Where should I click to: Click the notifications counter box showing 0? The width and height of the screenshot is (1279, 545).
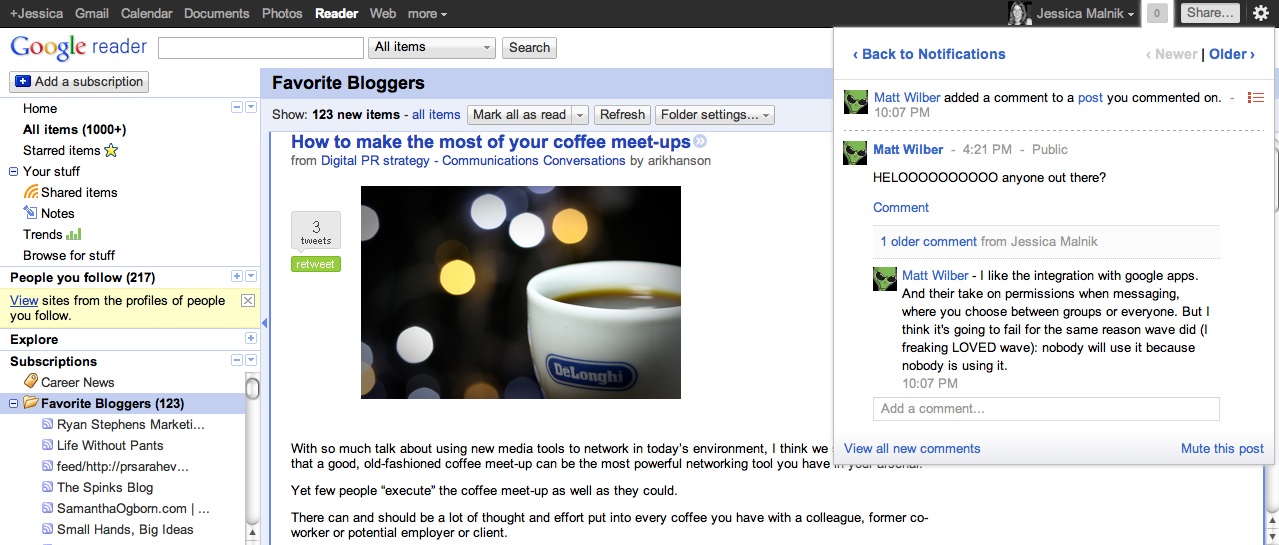1157,13
